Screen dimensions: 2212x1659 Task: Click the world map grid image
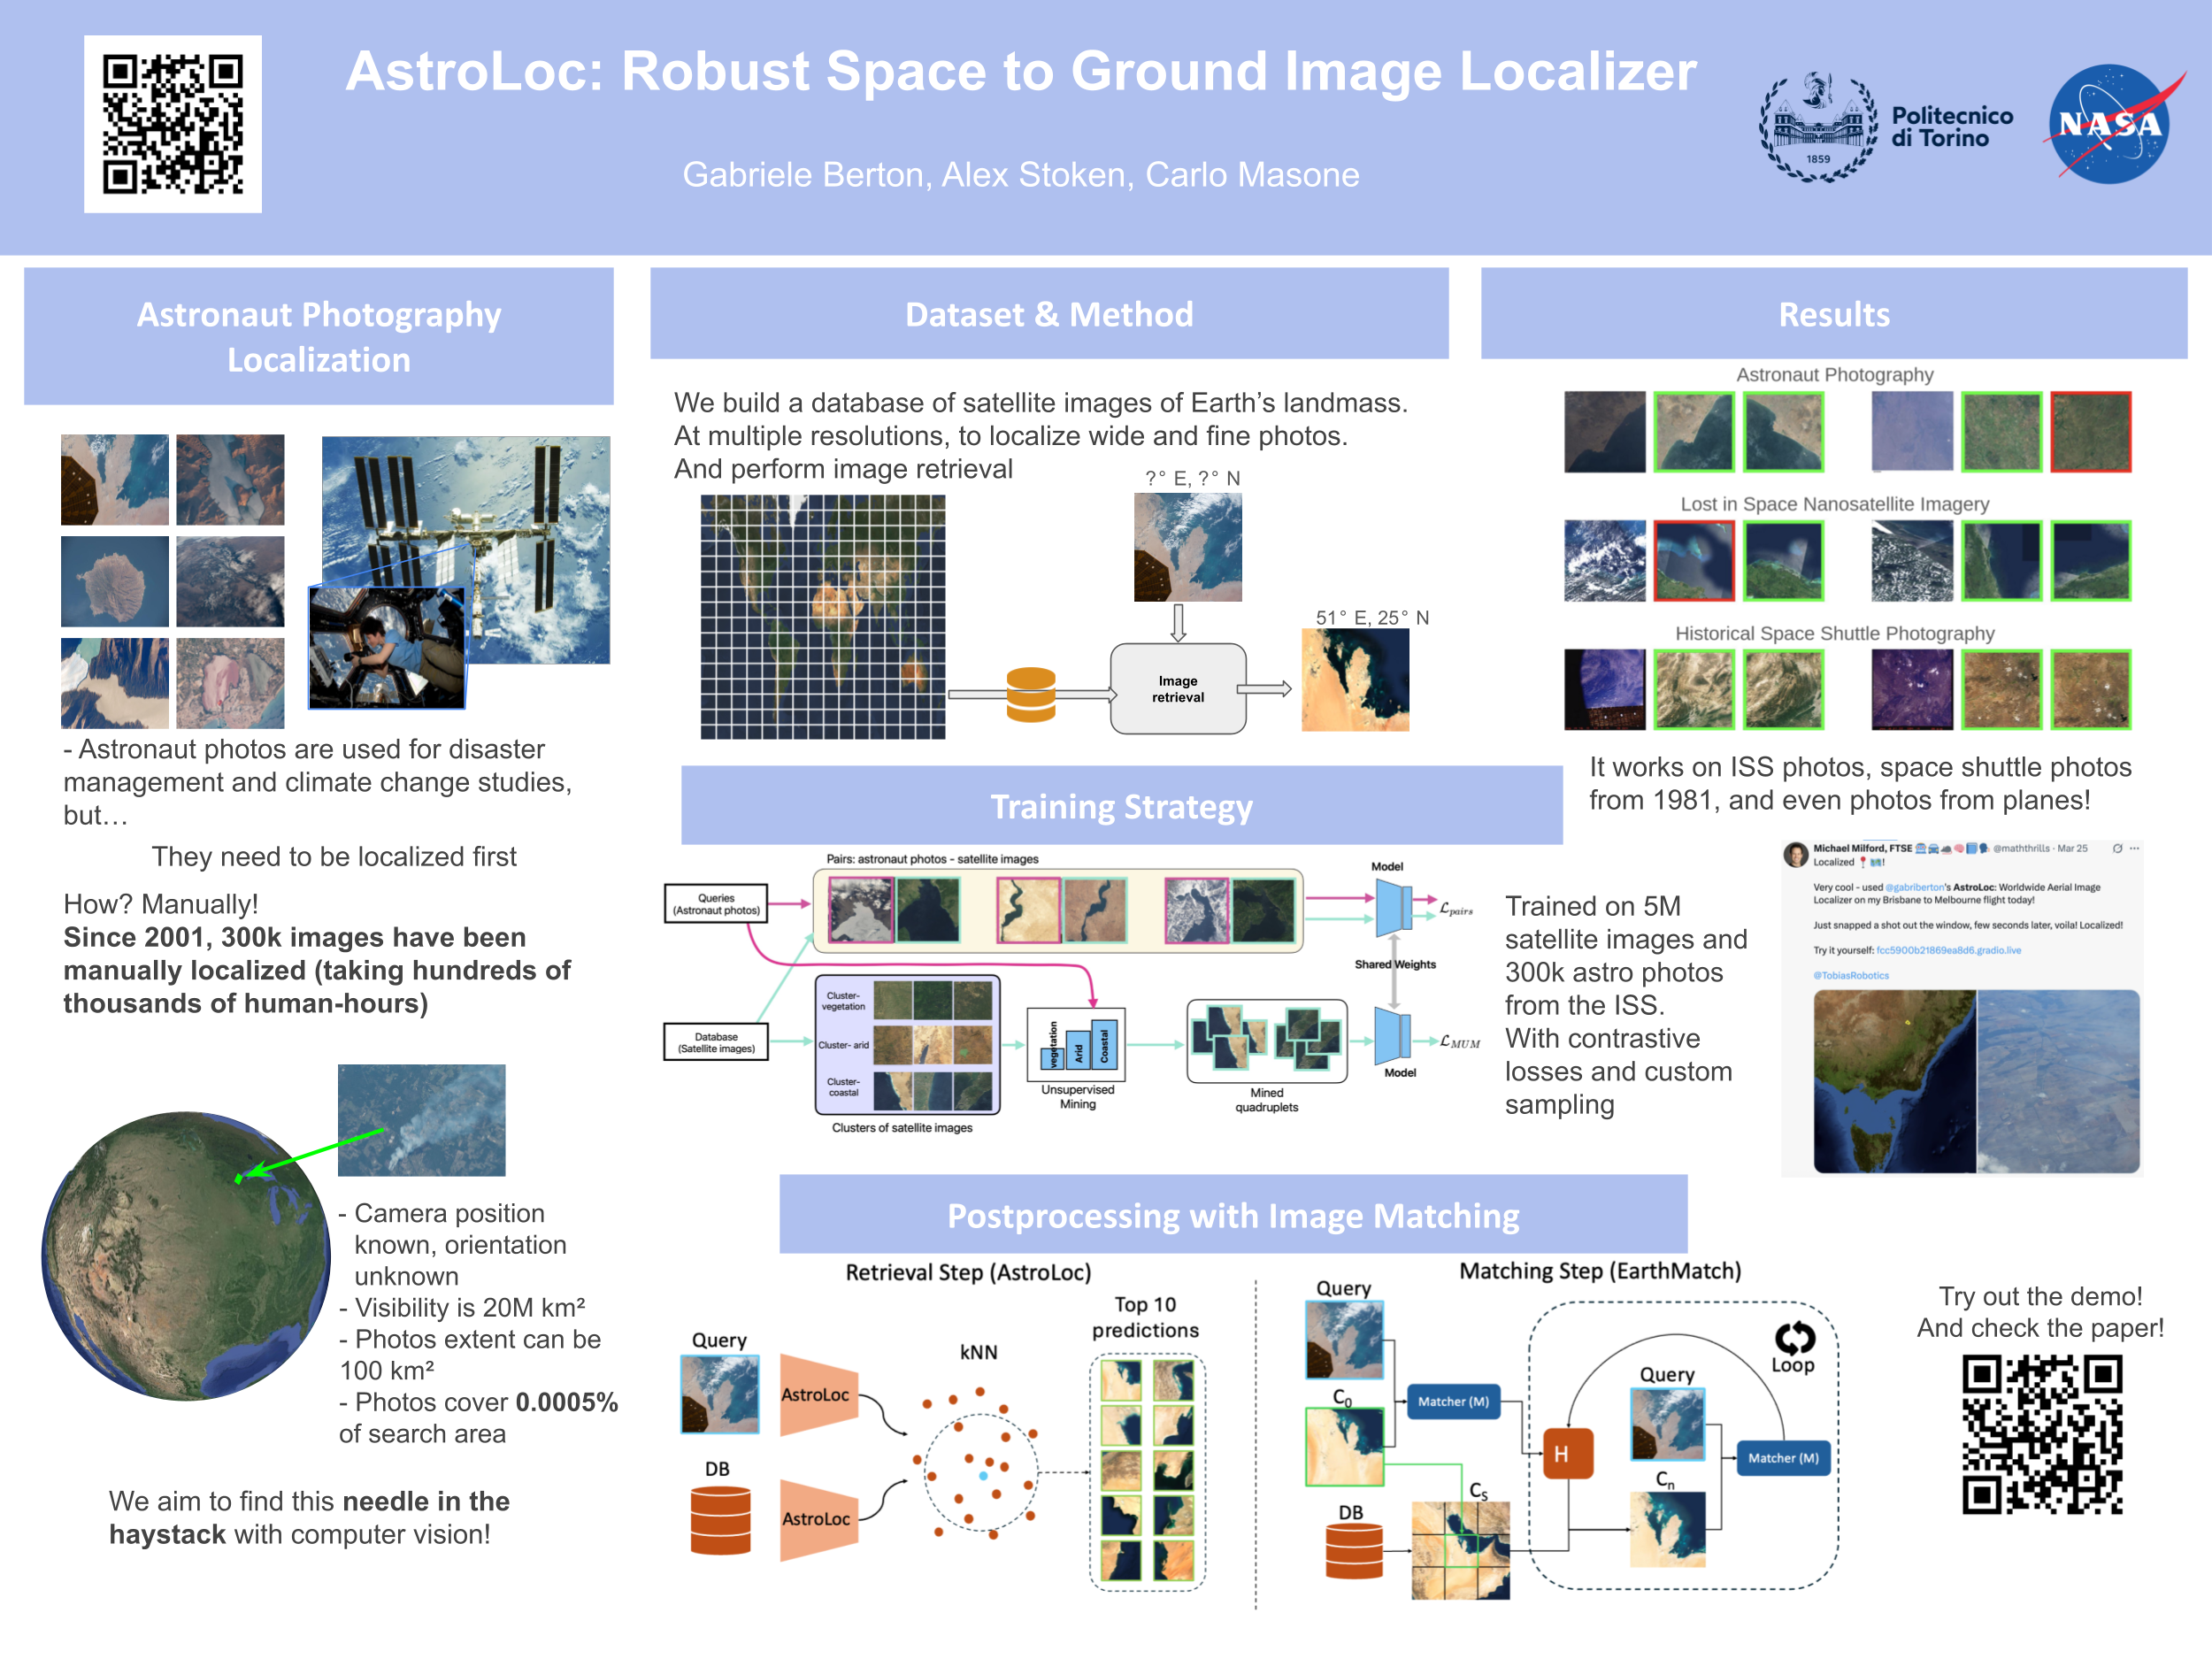click(x=822, y=617)
